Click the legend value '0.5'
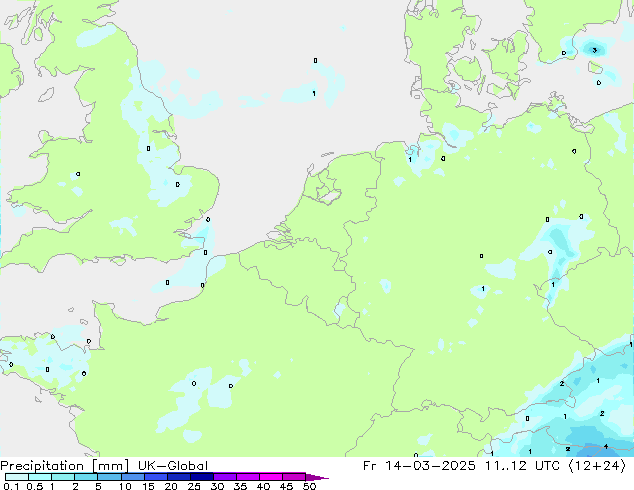Screen dimensions: 634x490 click(34, 486)
